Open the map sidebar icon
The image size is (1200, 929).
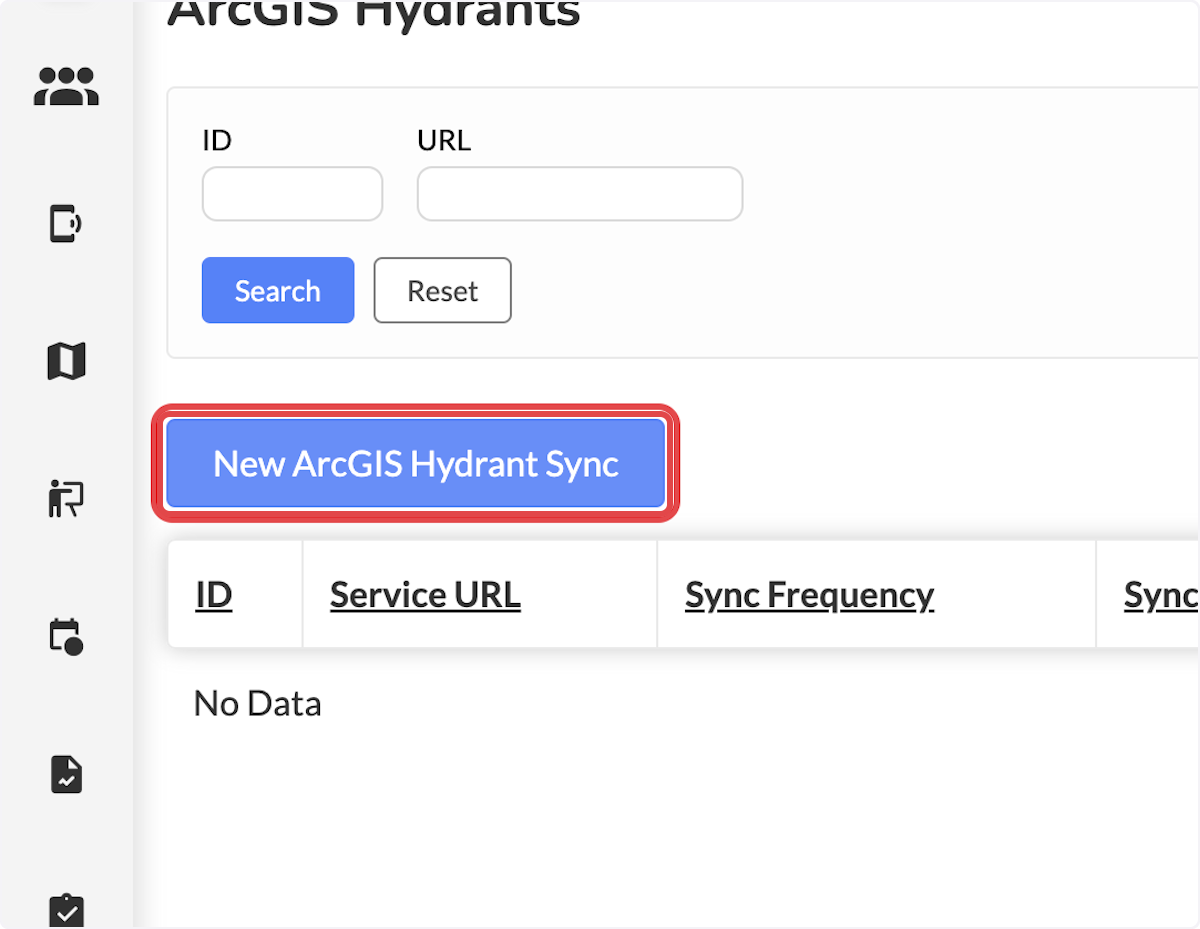tap(66, 360)
